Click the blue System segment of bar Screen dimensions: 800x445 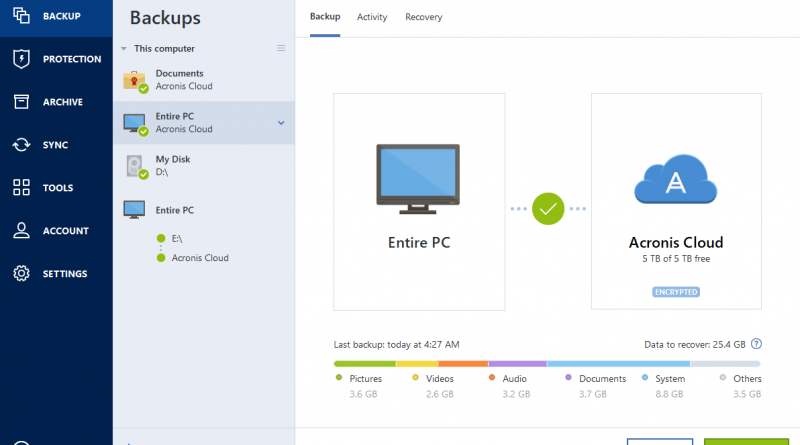pos(618,364)
